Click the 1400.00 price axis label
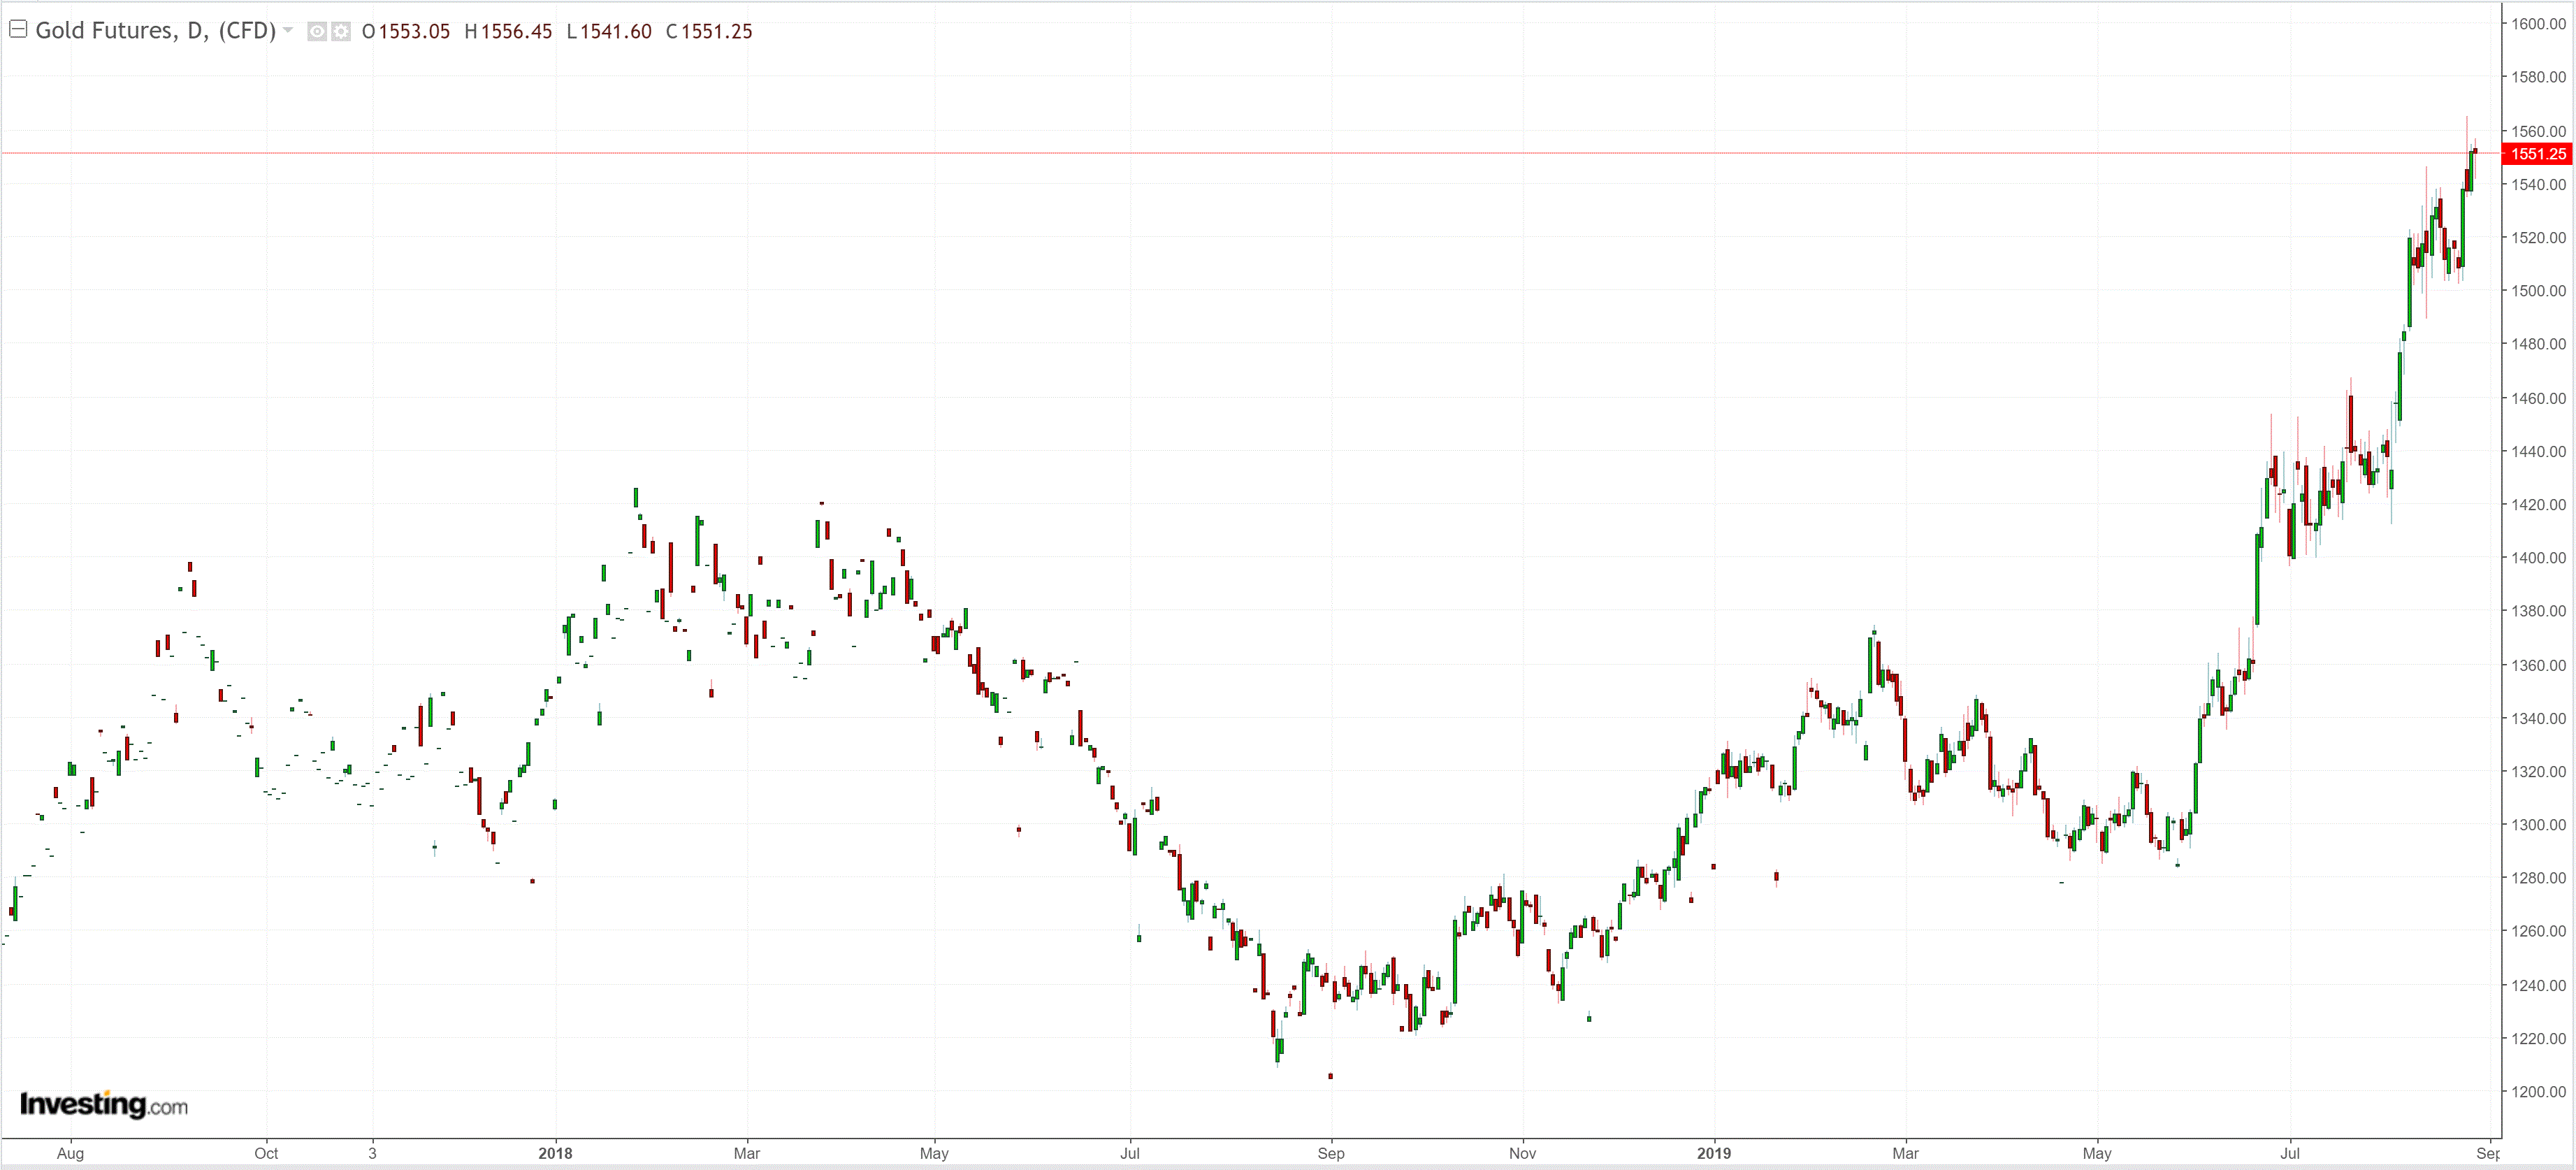Viewport: 2576px width, 1170px height. click(2538, 558)
